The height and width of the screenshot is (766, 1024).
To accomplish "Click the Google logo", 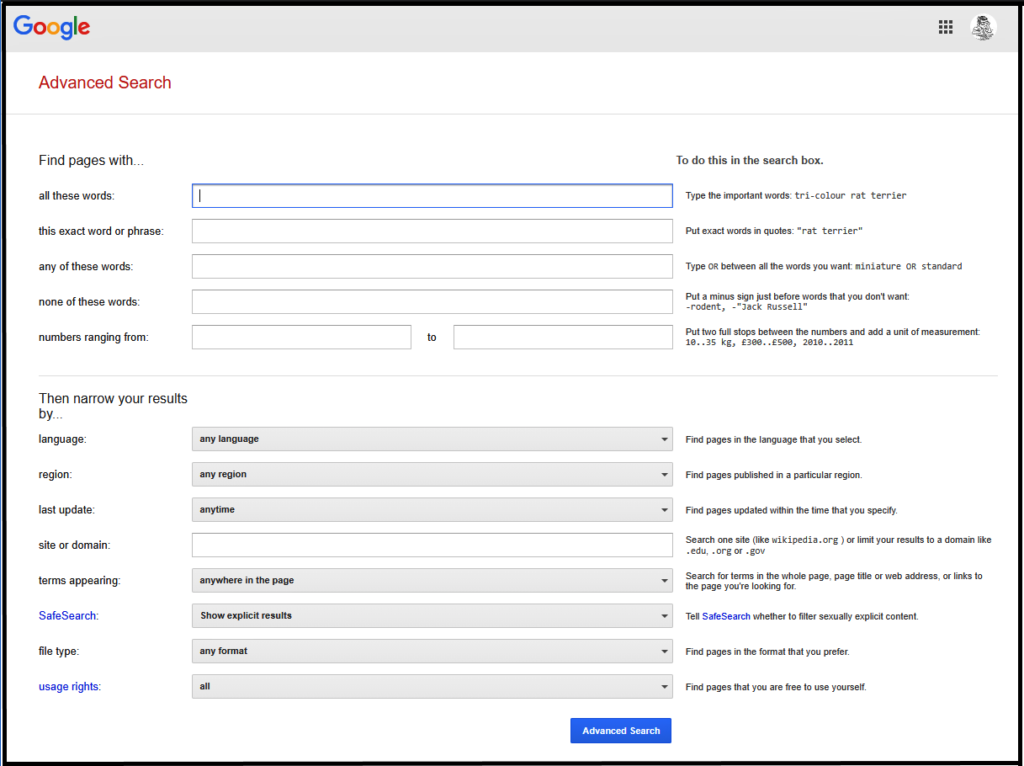I will pos(52,27).
